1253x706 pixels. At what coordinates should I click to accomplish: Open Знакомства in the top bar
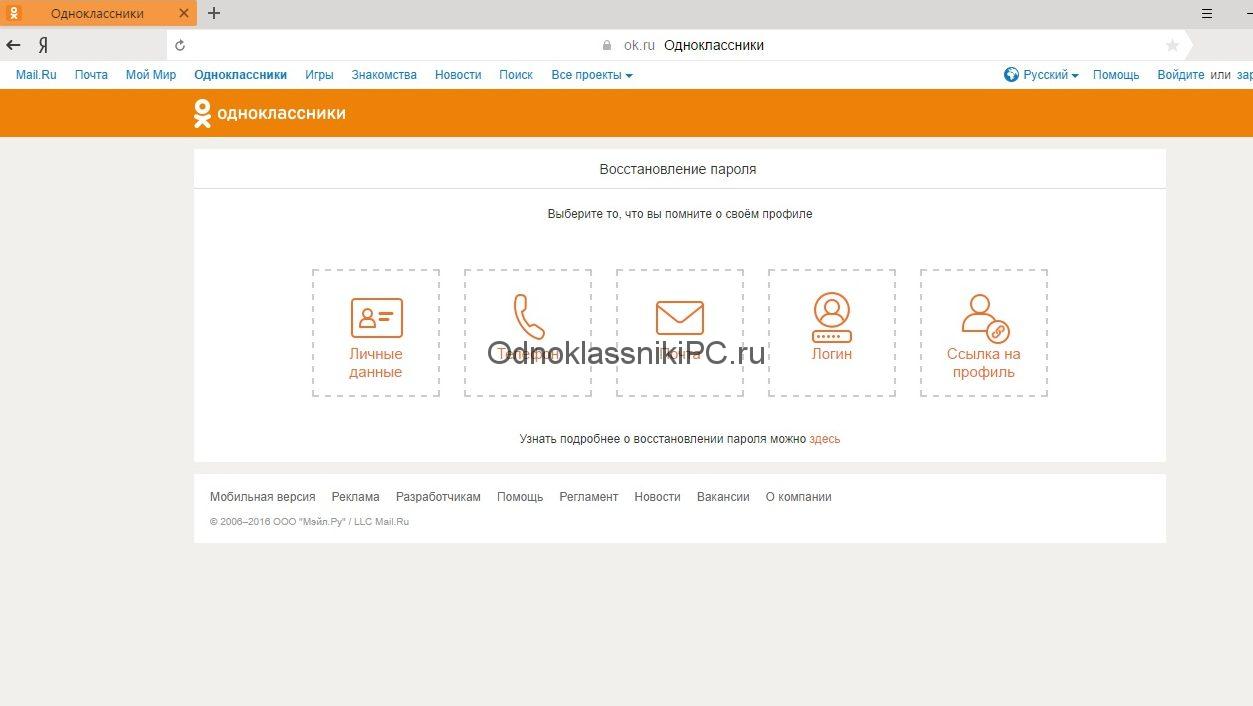point(384,75)
